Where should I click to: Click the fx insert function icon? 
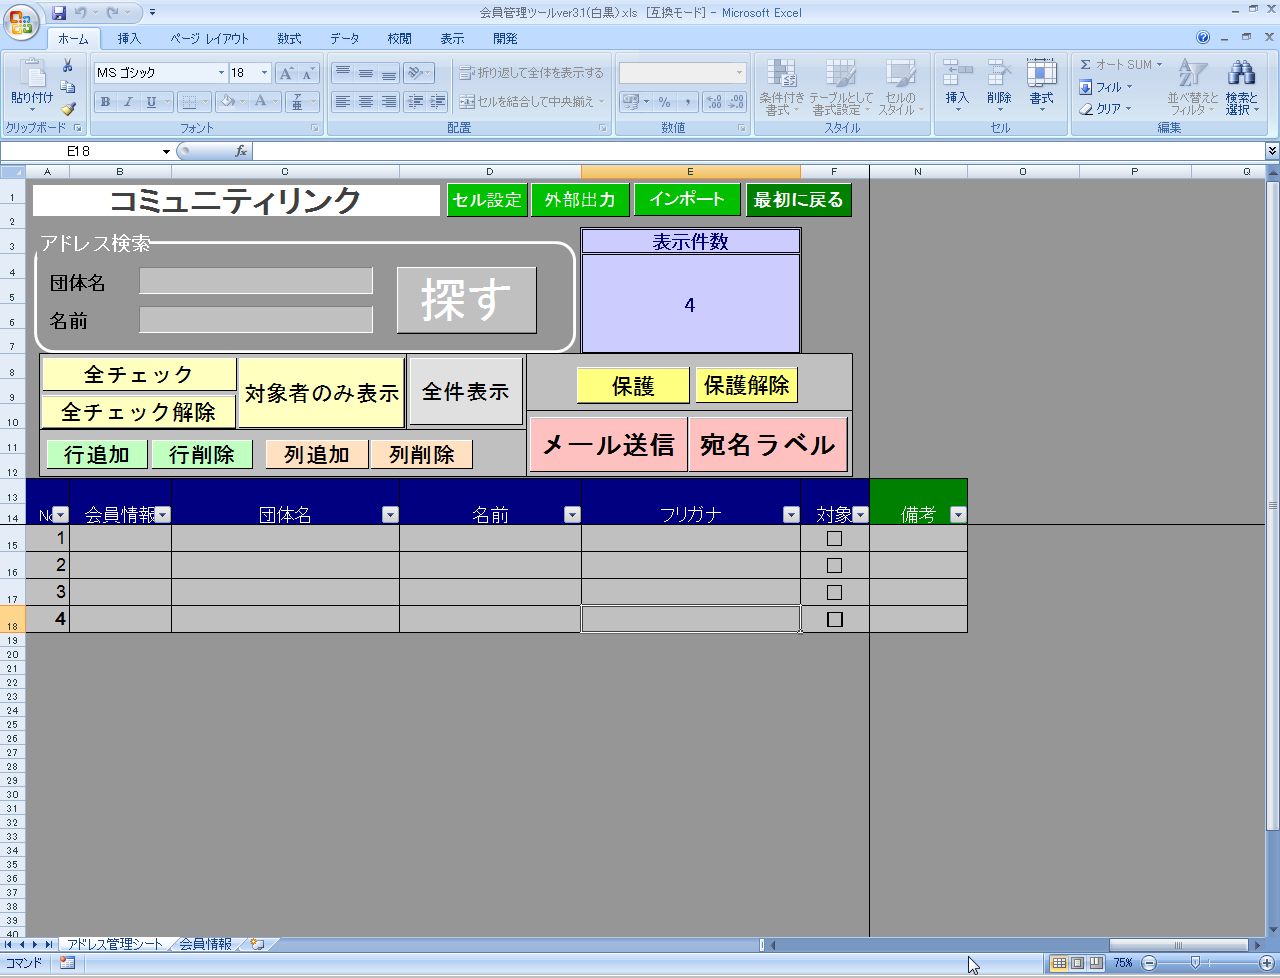(x=241, y=151)
